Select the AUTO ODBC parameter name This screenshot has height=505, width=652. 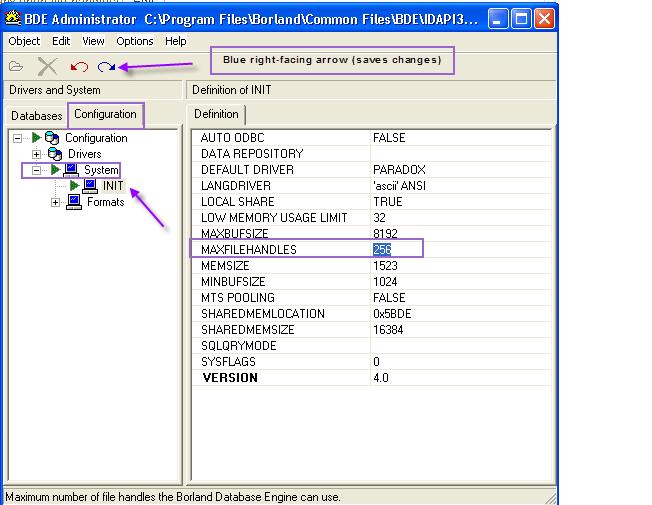click(232, 138)
